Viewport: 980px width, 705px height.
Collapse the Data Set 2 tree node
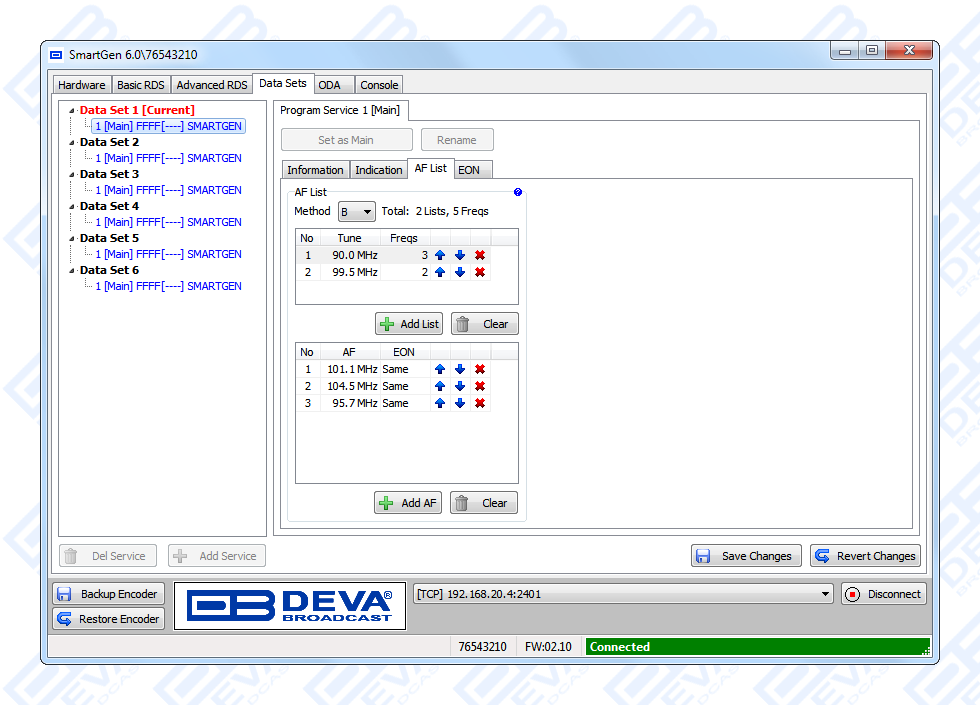pos(72,143)
